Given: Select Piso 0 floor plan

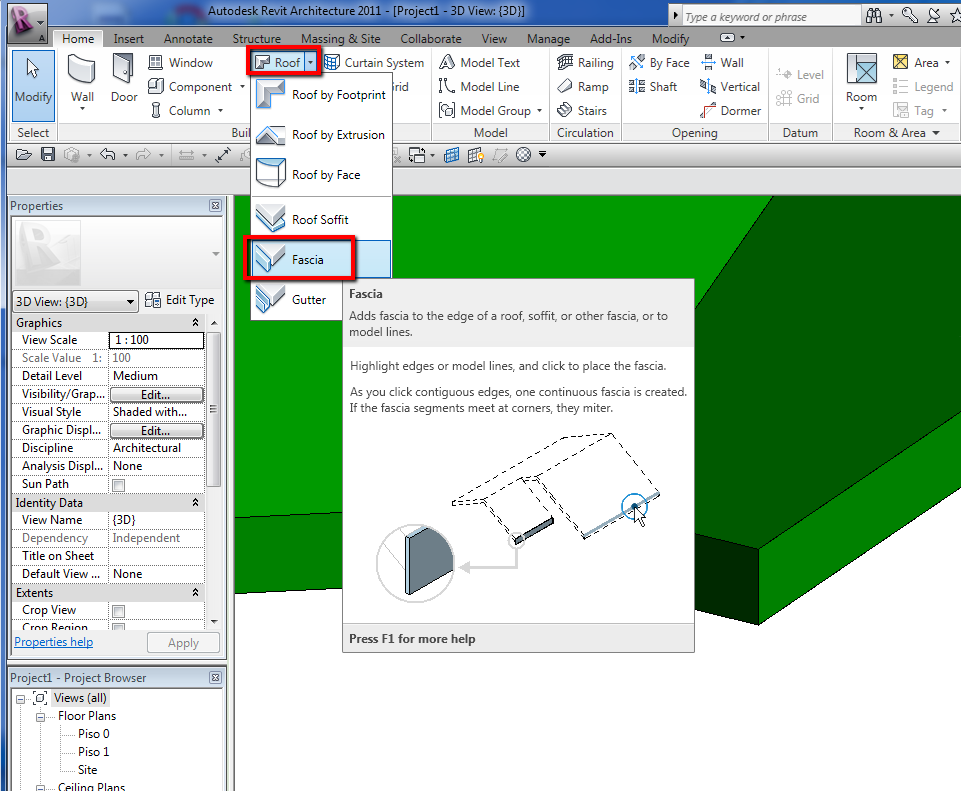Looking at the screenshot, I should click(x=94, y=734).
